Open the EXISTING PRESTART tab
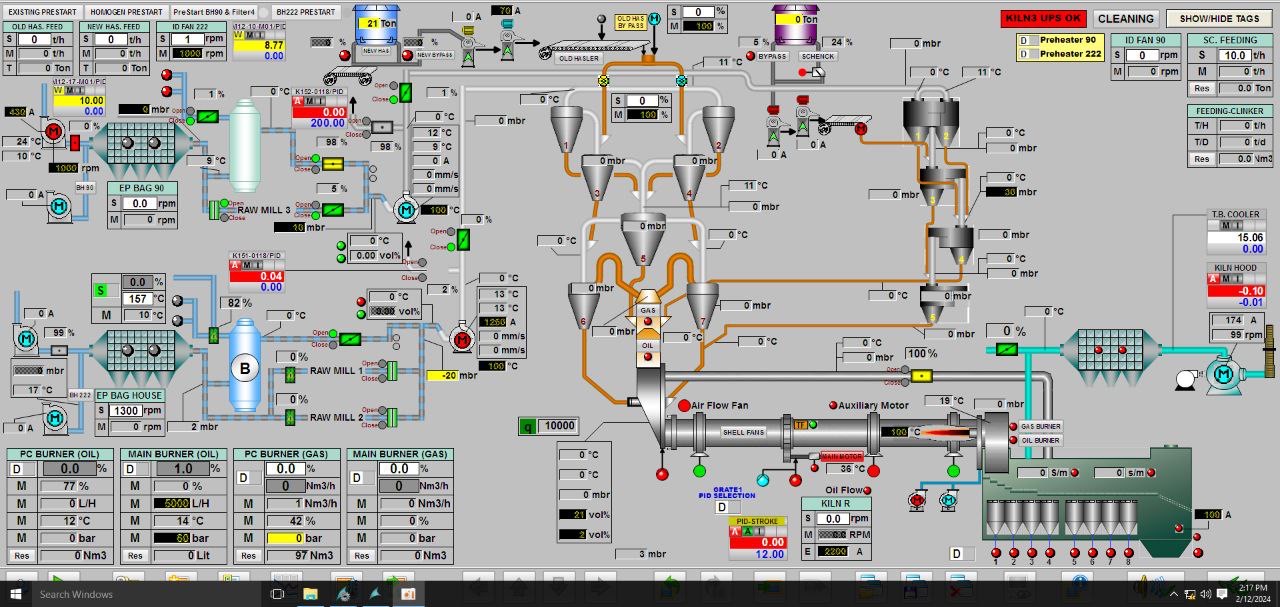The width and height of the screenshot is (1280, 607). (x=44, y=12)
